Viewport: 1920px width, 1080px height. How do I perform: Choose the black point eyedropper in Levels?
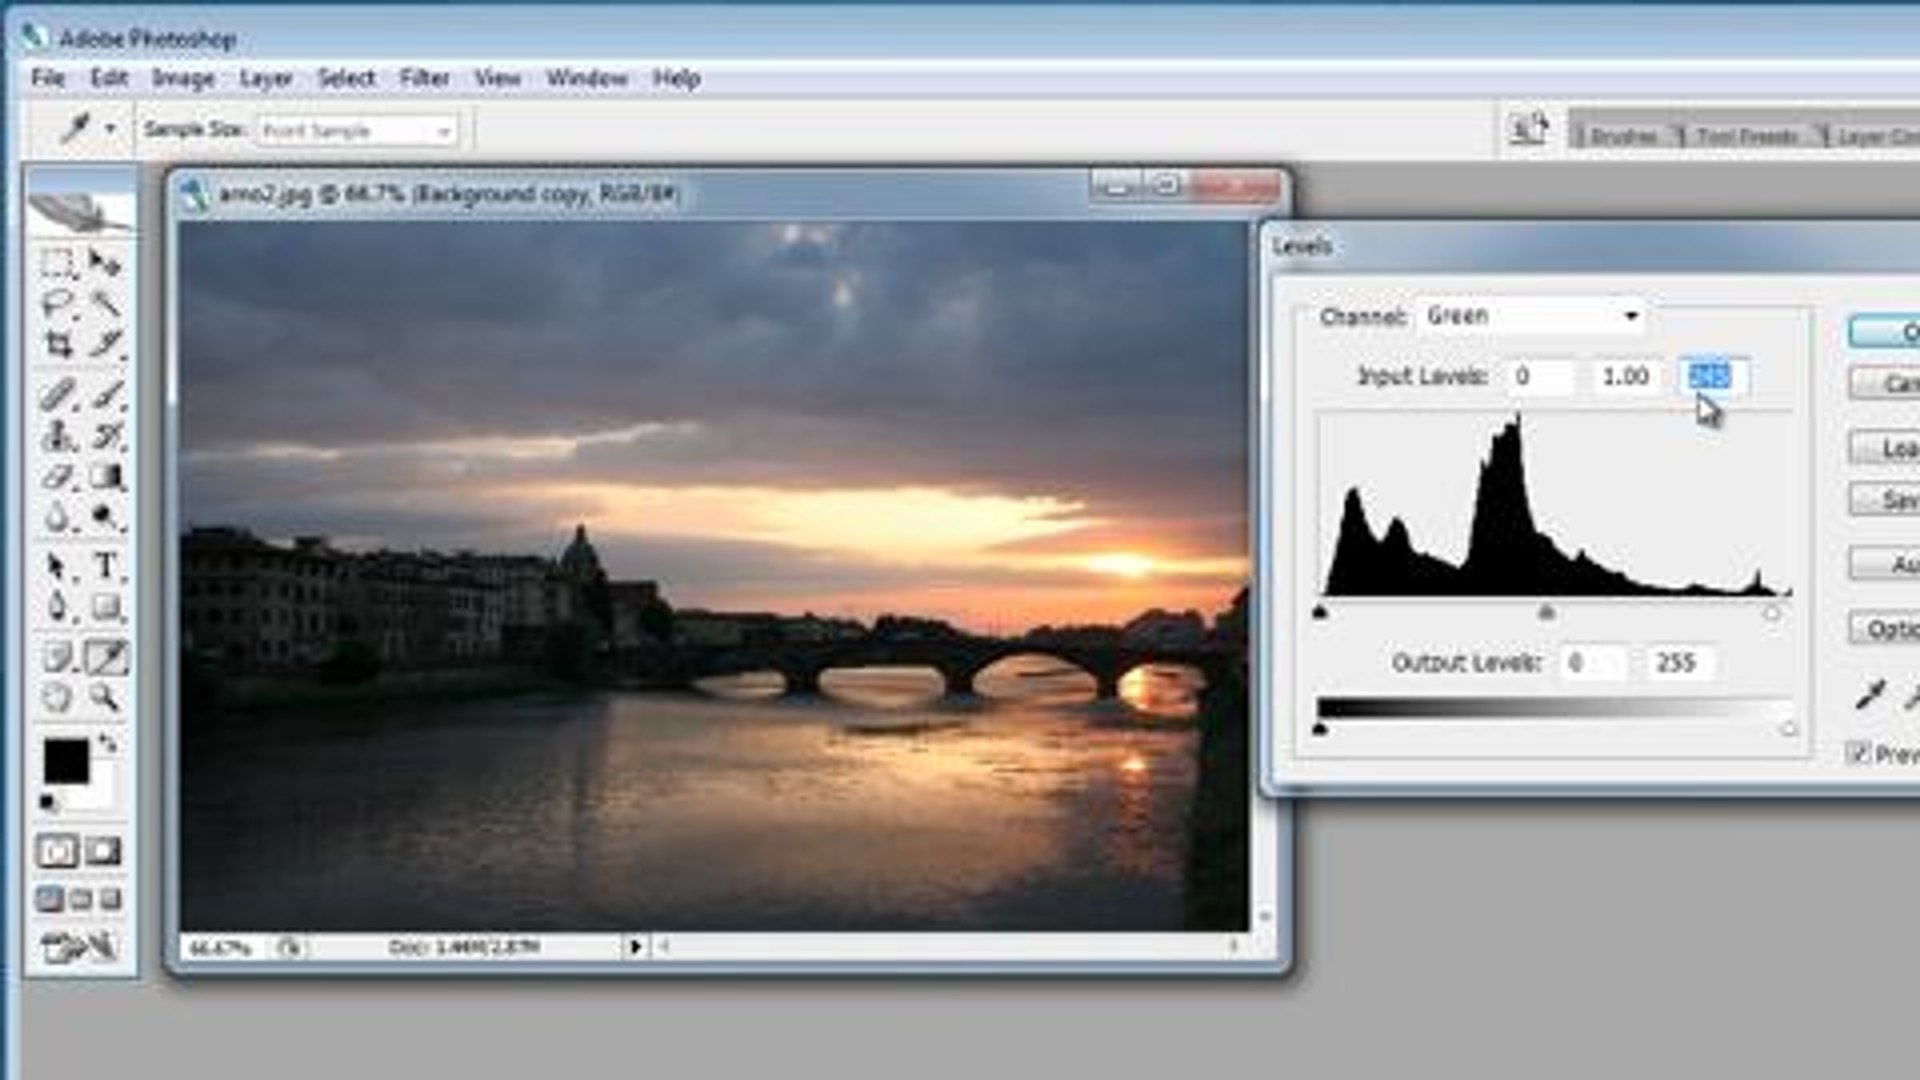1872,692
